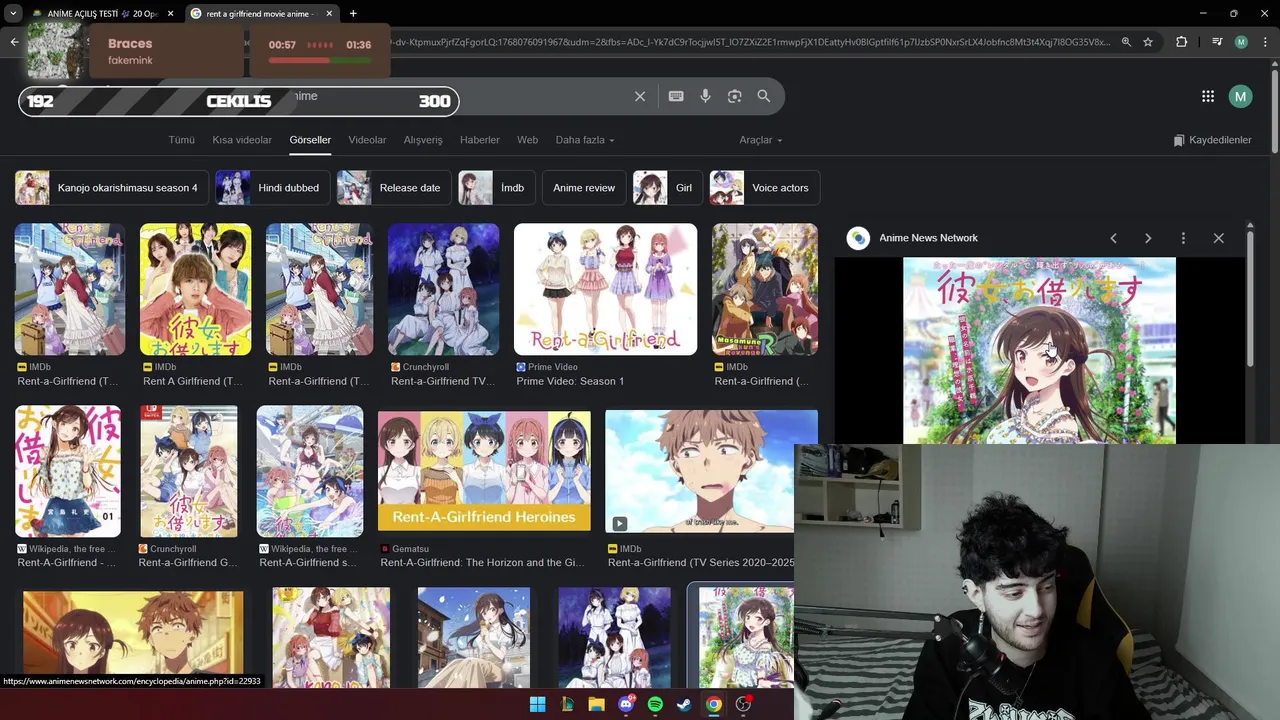The width and height of the screenshot is (1280, 720).
Task: Open the Crunchyroll Rent-a-Girlfriend TV image
Action: point(443,289)
